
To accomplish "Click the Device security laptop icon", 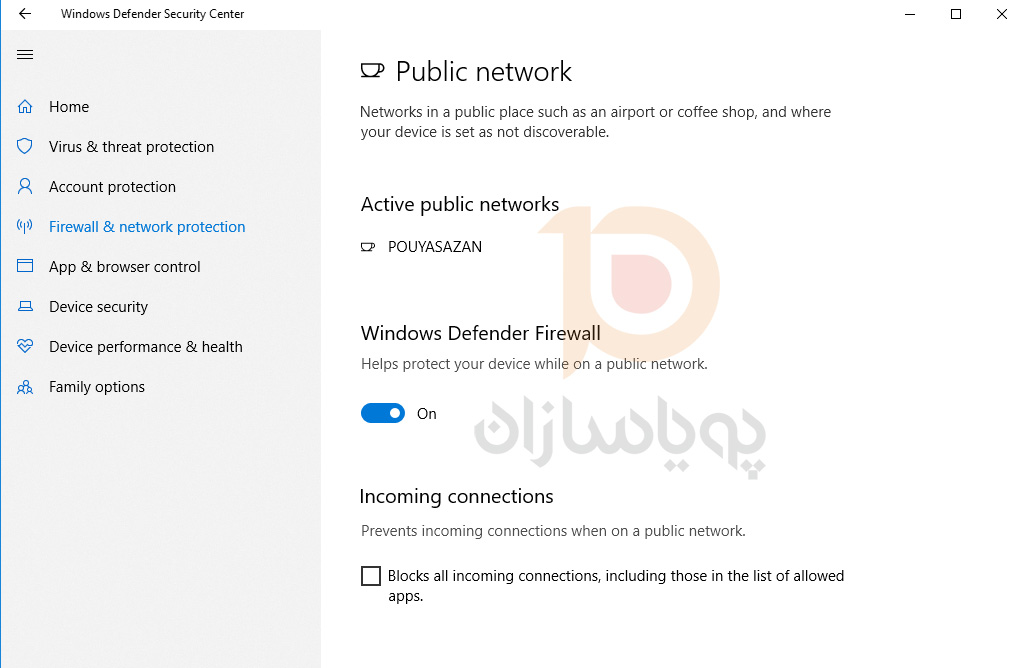I will point(25,307).
